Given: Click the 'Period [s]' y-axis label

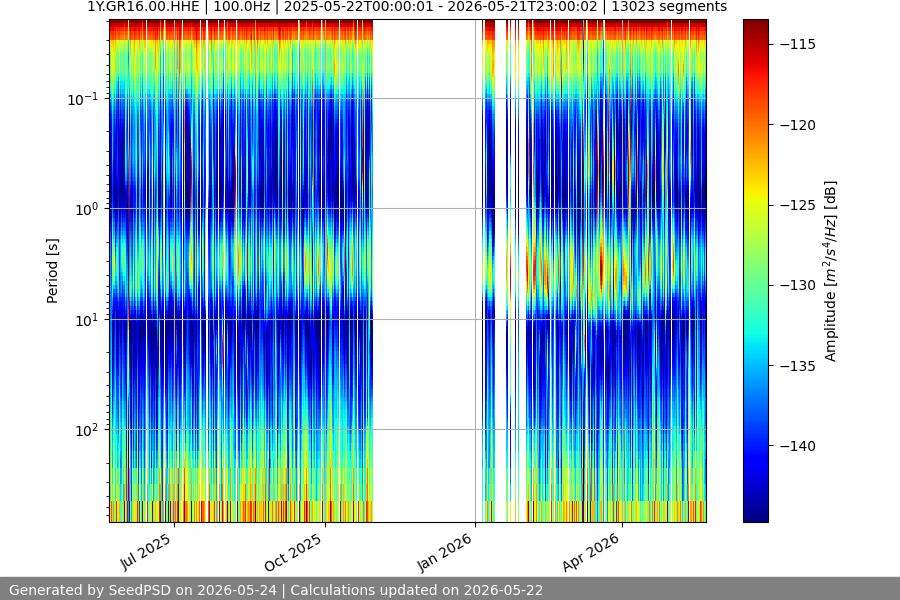Looking at the screenshot, I should tap(52, 271).
